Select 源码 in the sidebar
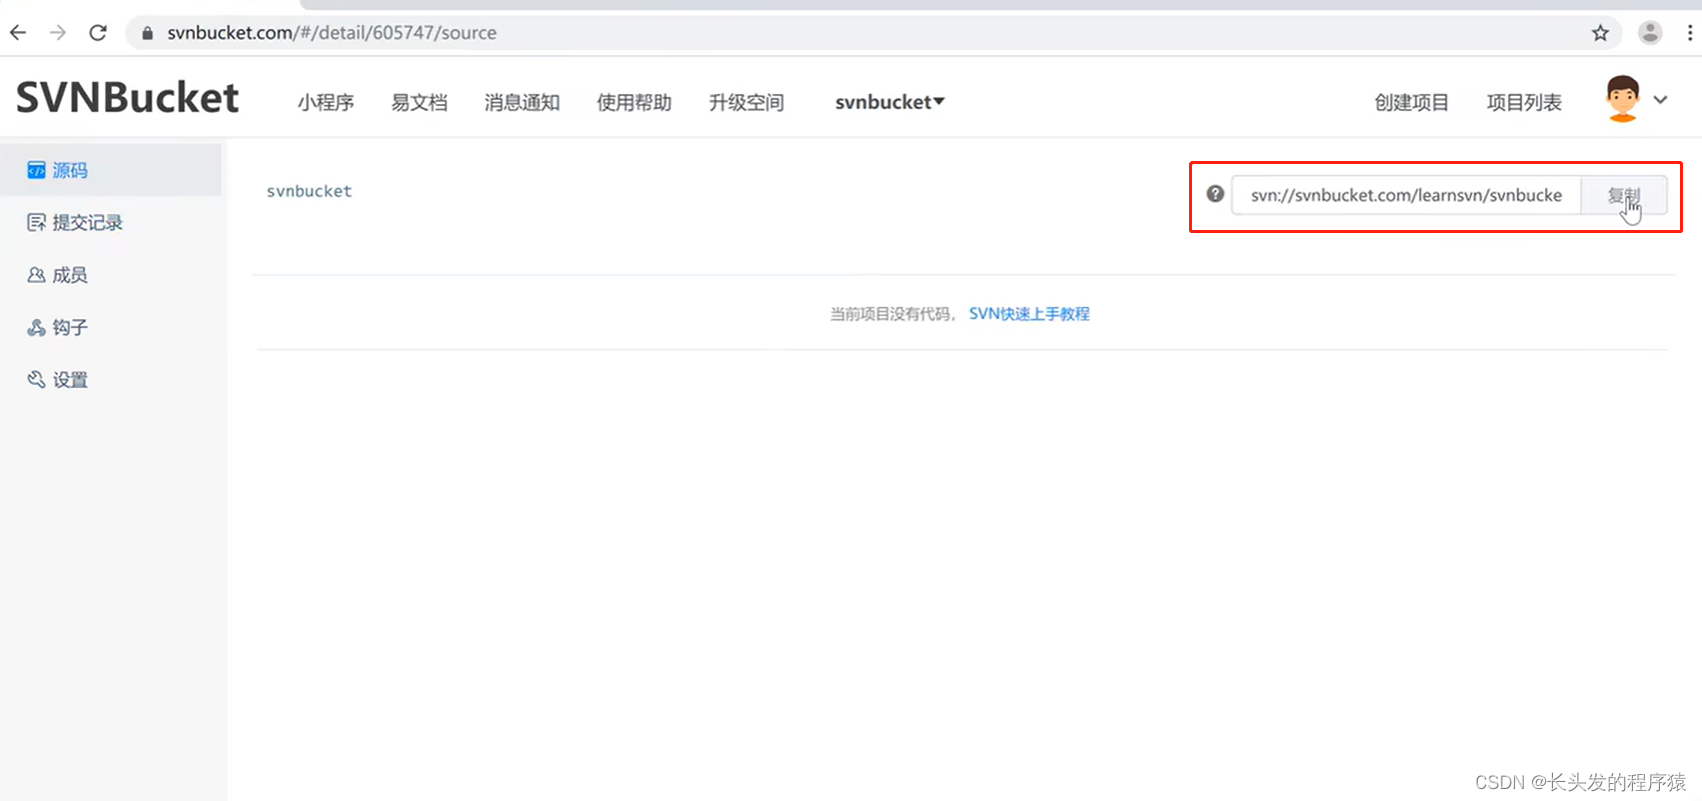 [111, 170]
